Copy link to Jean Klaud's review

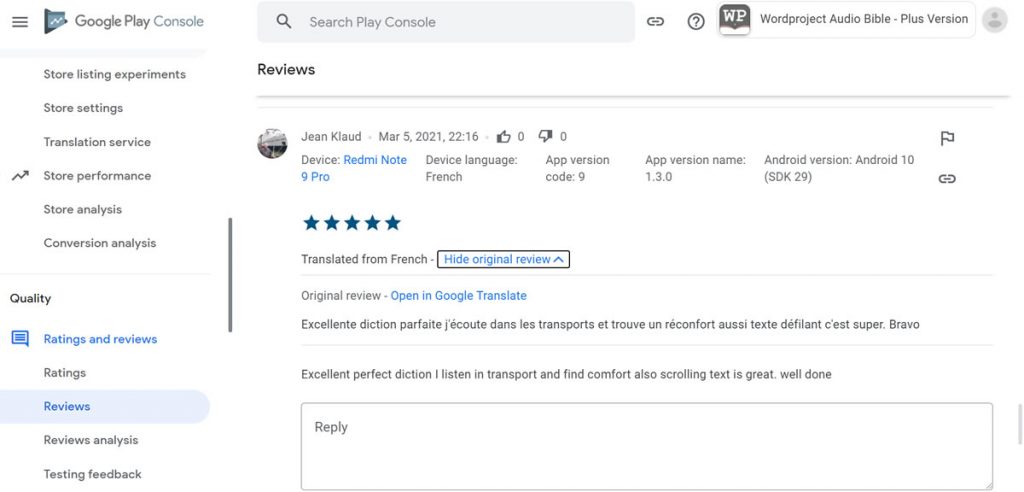coord(947,179)
